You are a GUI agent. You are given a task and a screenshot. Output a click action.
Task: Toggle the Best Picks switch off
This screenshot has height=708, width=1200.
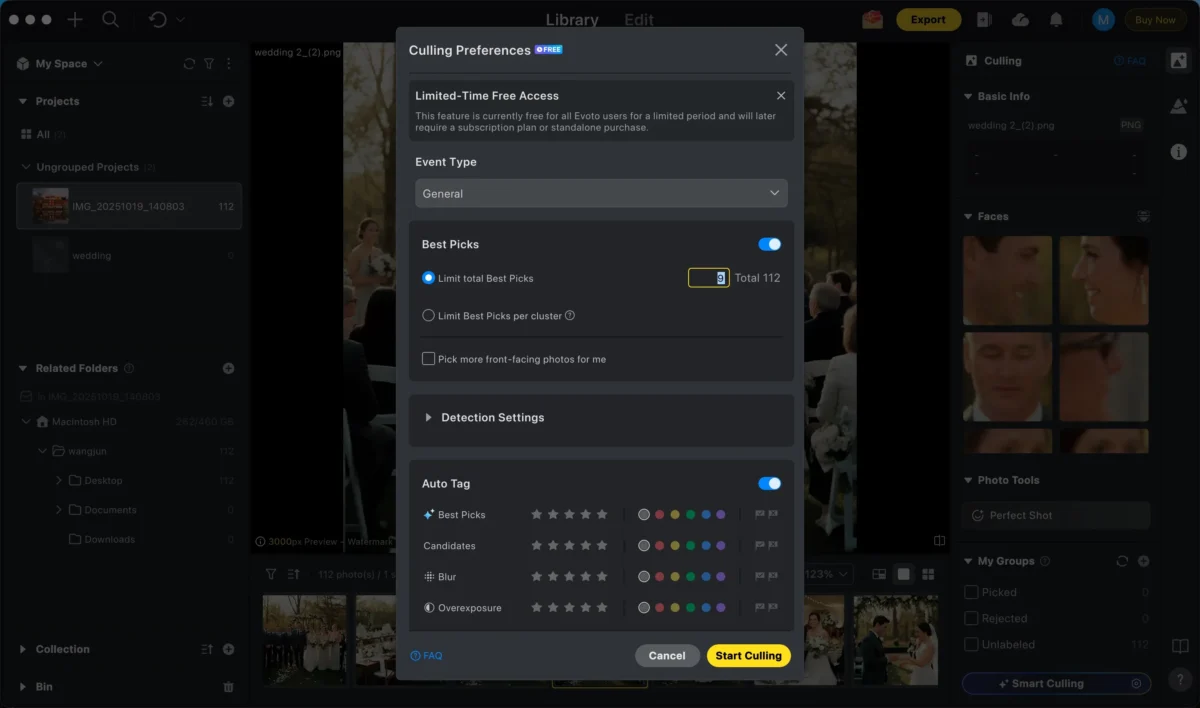pyautogui.click(x=769, y=244)
